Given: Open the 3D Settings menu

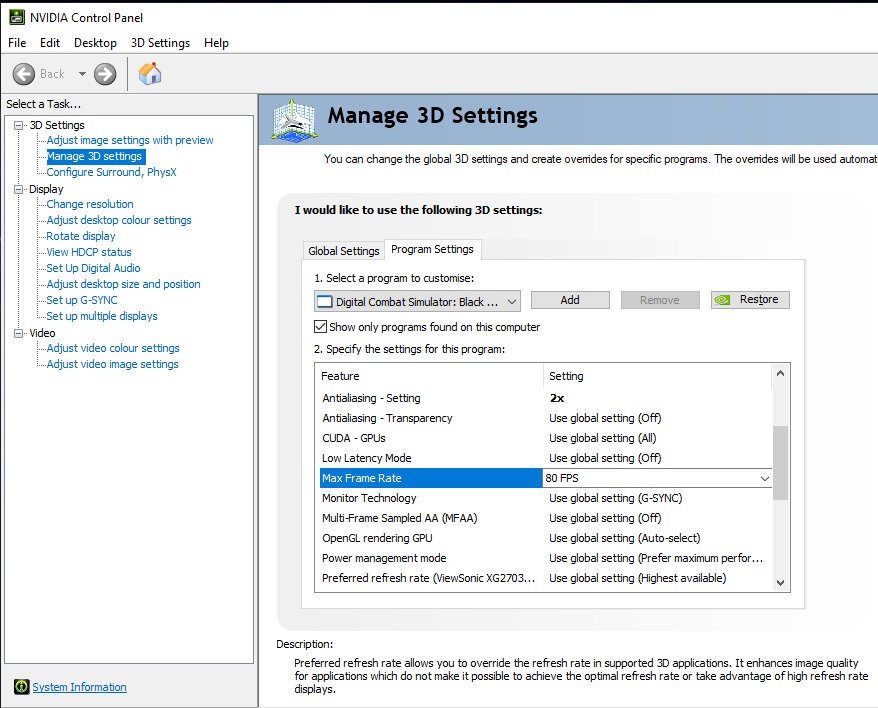Looking at the screenshot, I should tap(160, 43).
